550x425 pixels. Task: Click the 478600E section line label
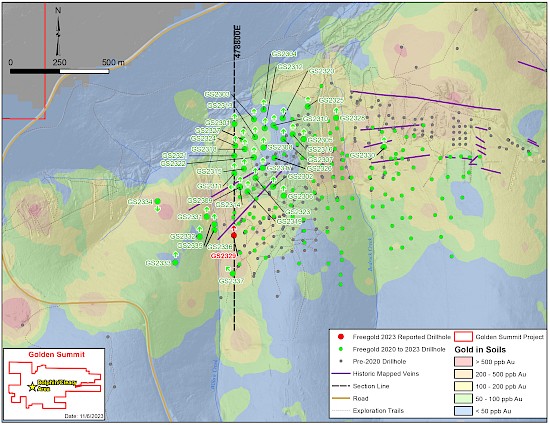pos(237,41)
